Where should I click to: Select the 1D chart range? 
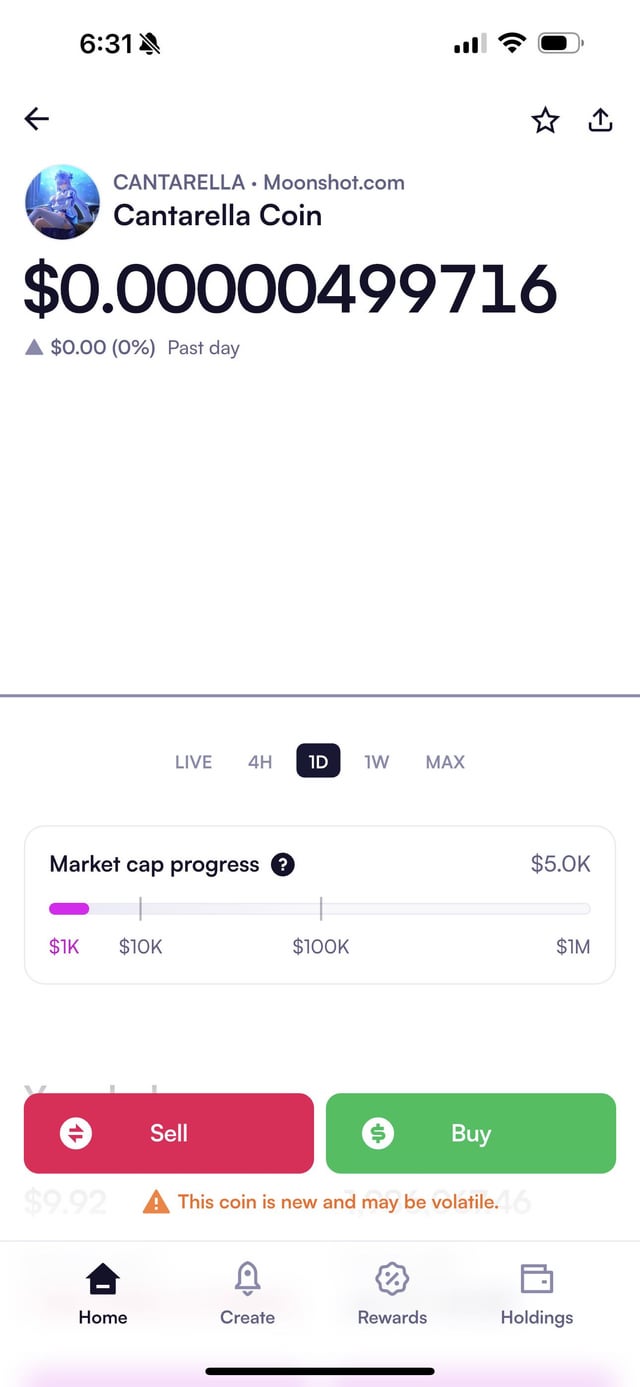pyautogui.click(x=318, y=762)
